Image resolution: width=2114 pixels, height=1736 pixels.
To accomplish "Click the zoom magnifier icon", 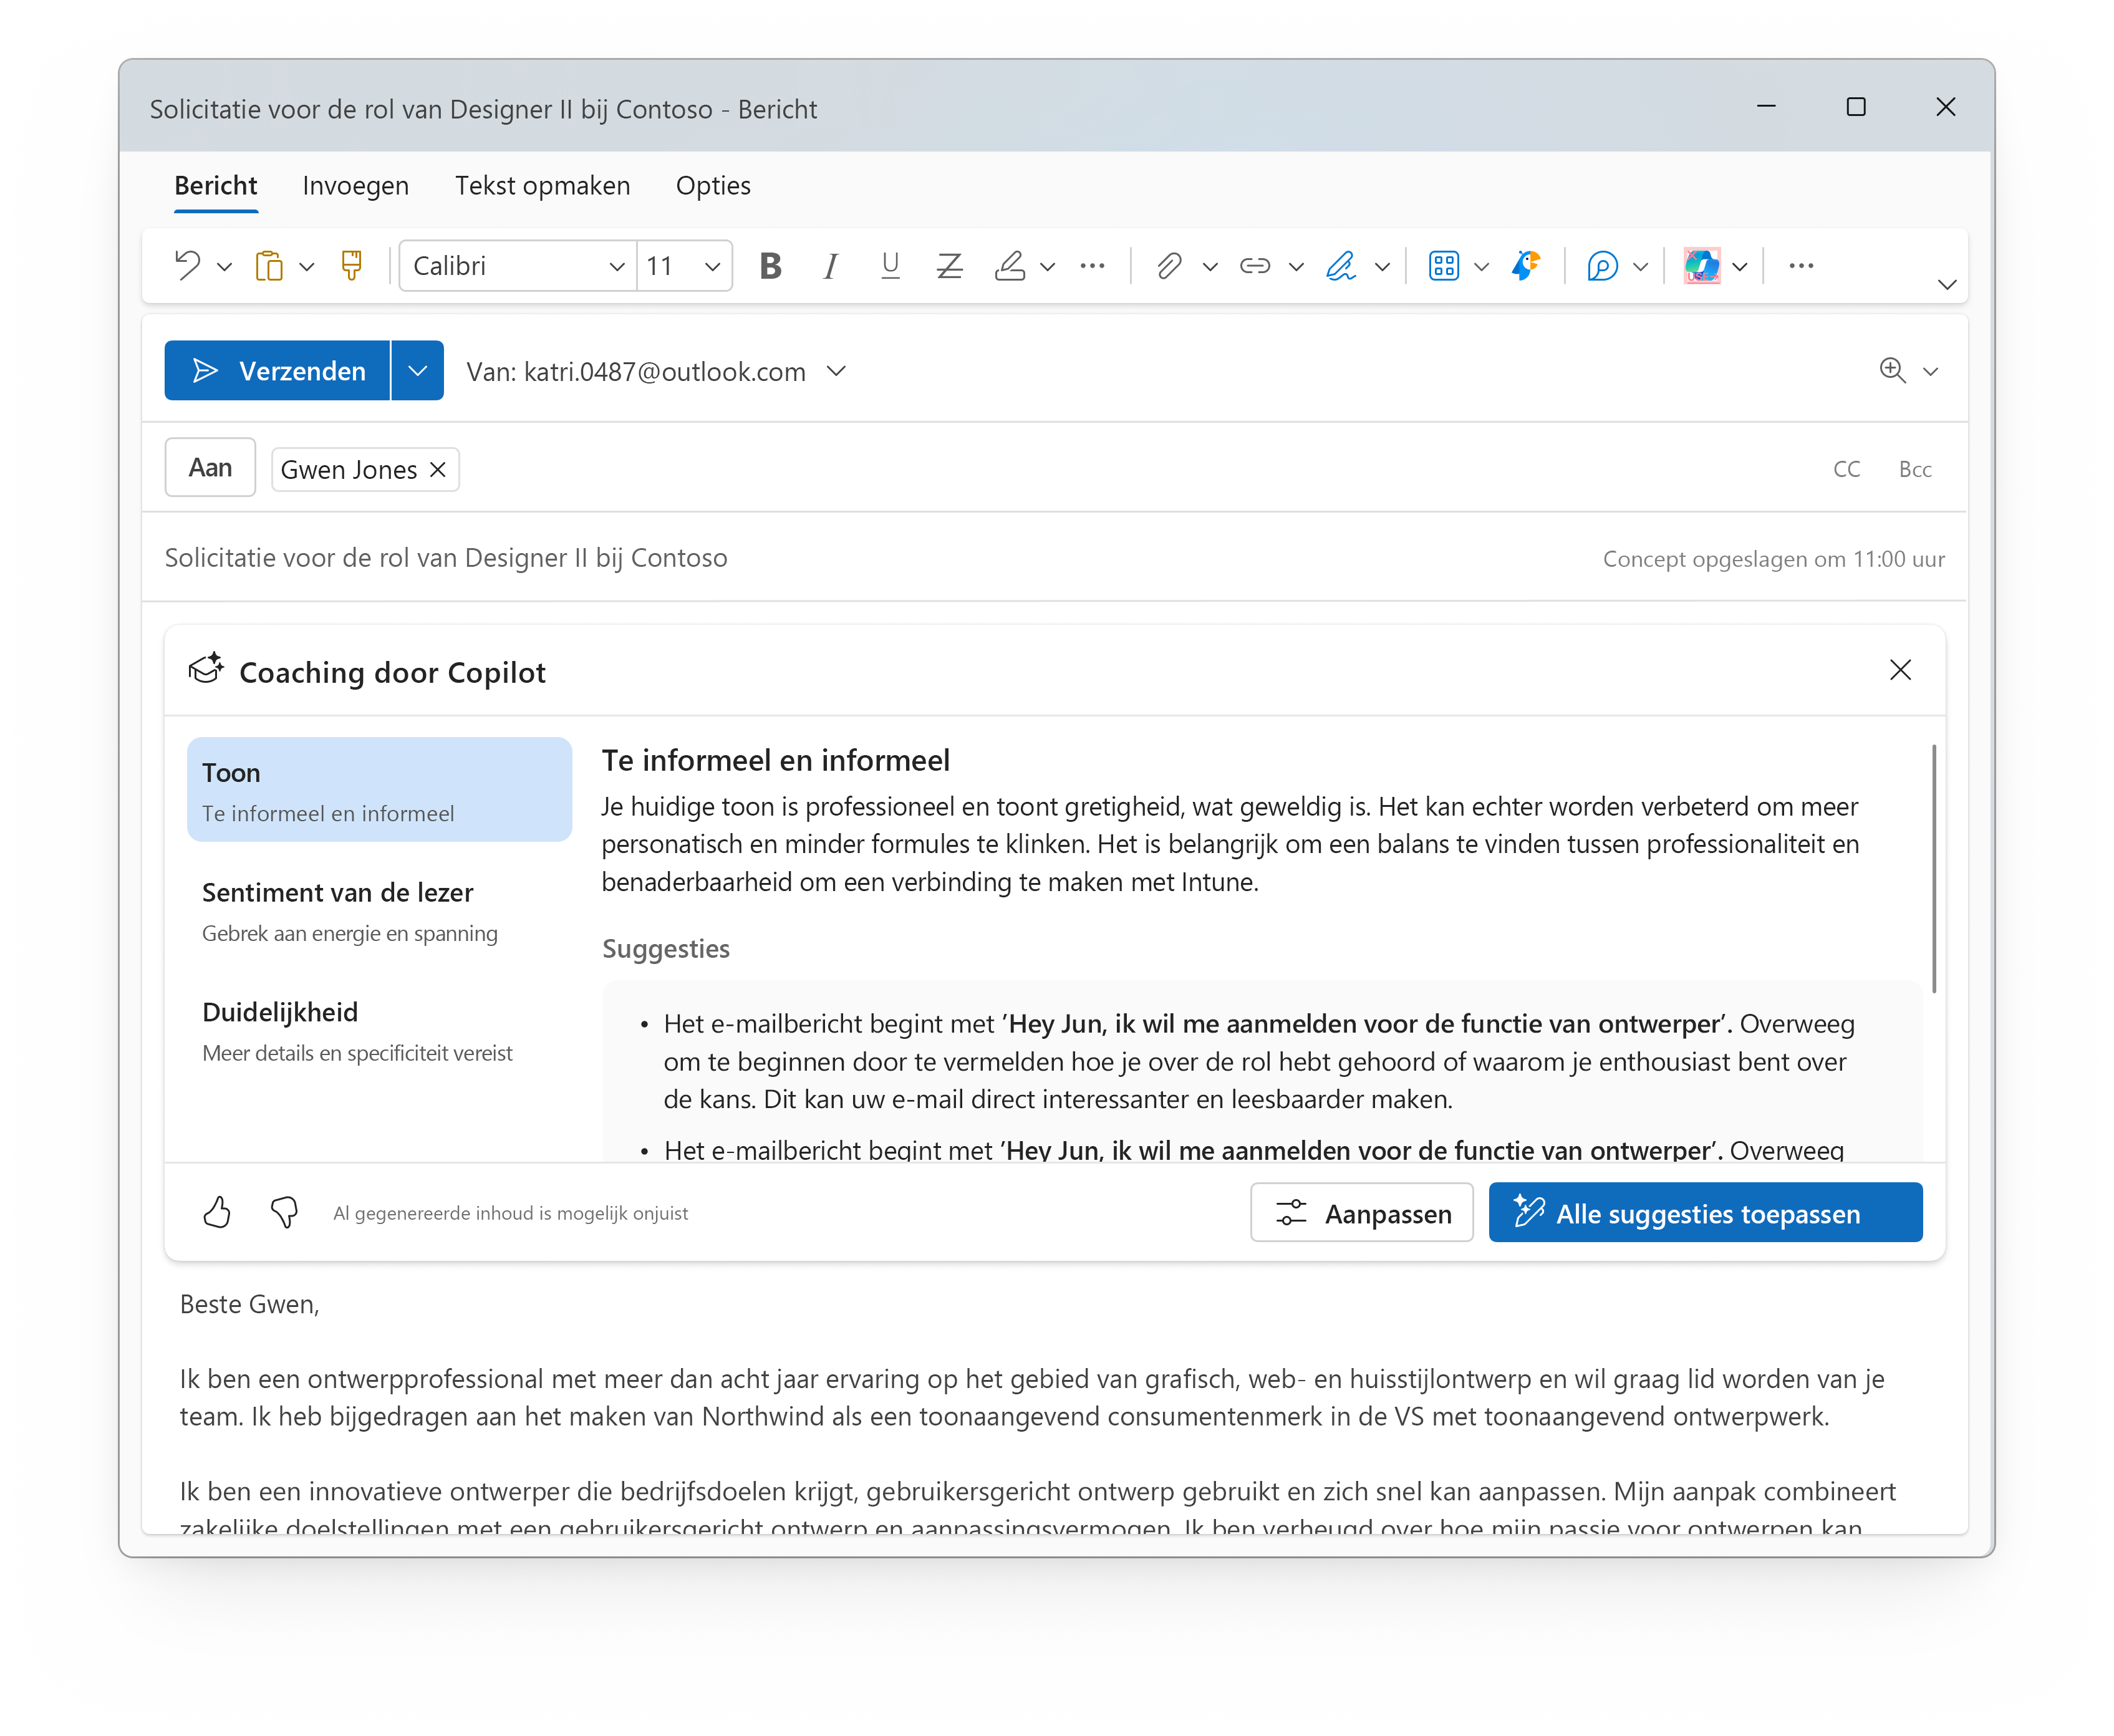I will 1892,371.
